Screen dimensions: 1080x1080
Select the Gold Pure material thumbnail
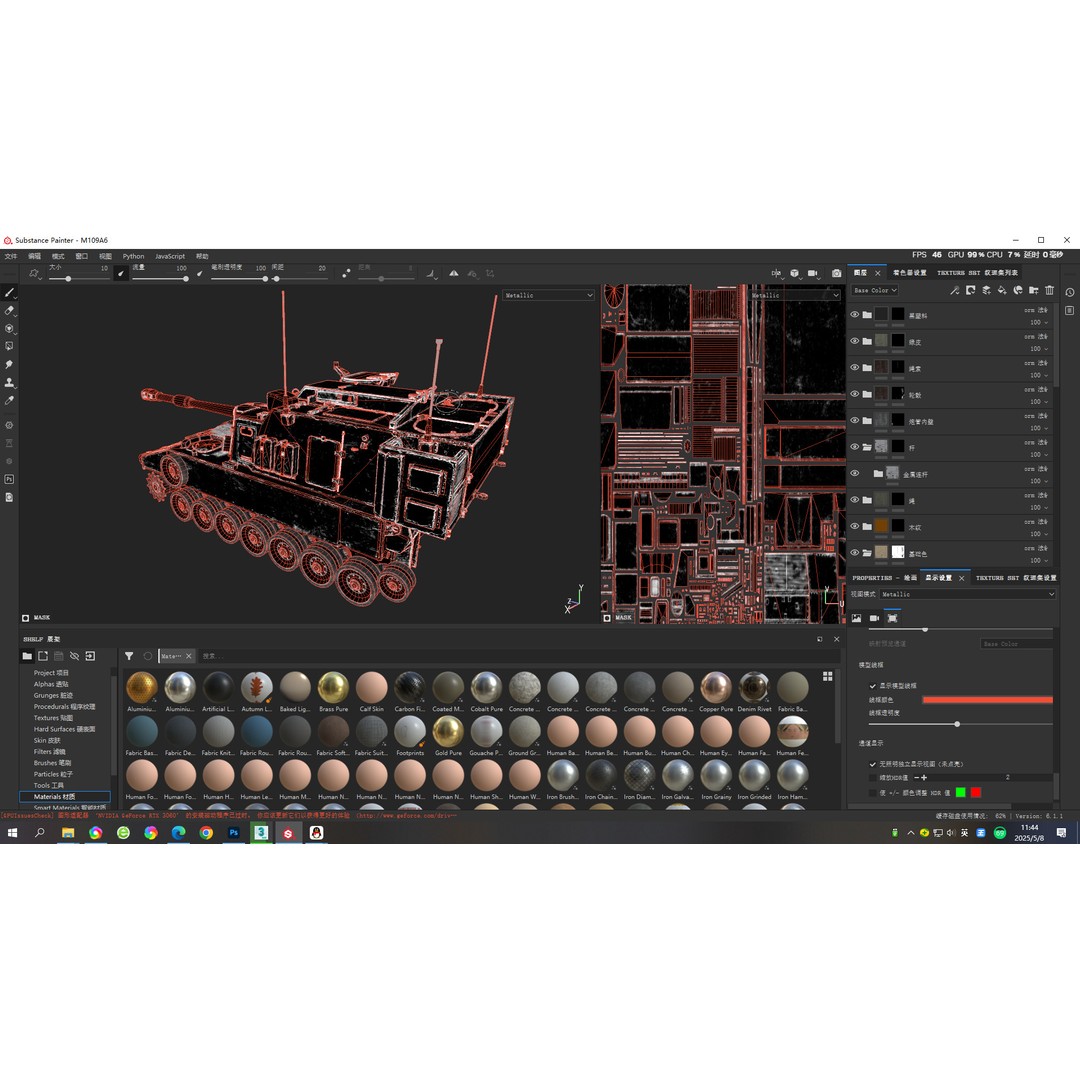[448, 731]
